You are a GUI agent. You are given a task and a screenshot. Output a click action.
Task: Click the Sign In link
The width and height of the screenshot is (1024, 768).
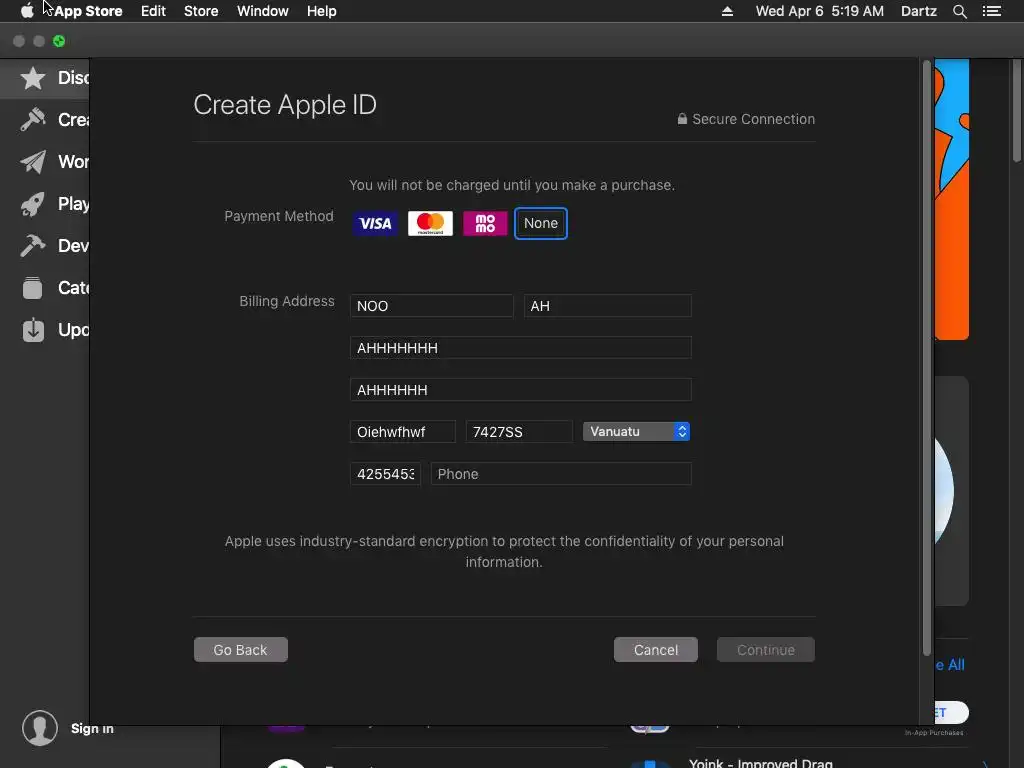[92, 728]
